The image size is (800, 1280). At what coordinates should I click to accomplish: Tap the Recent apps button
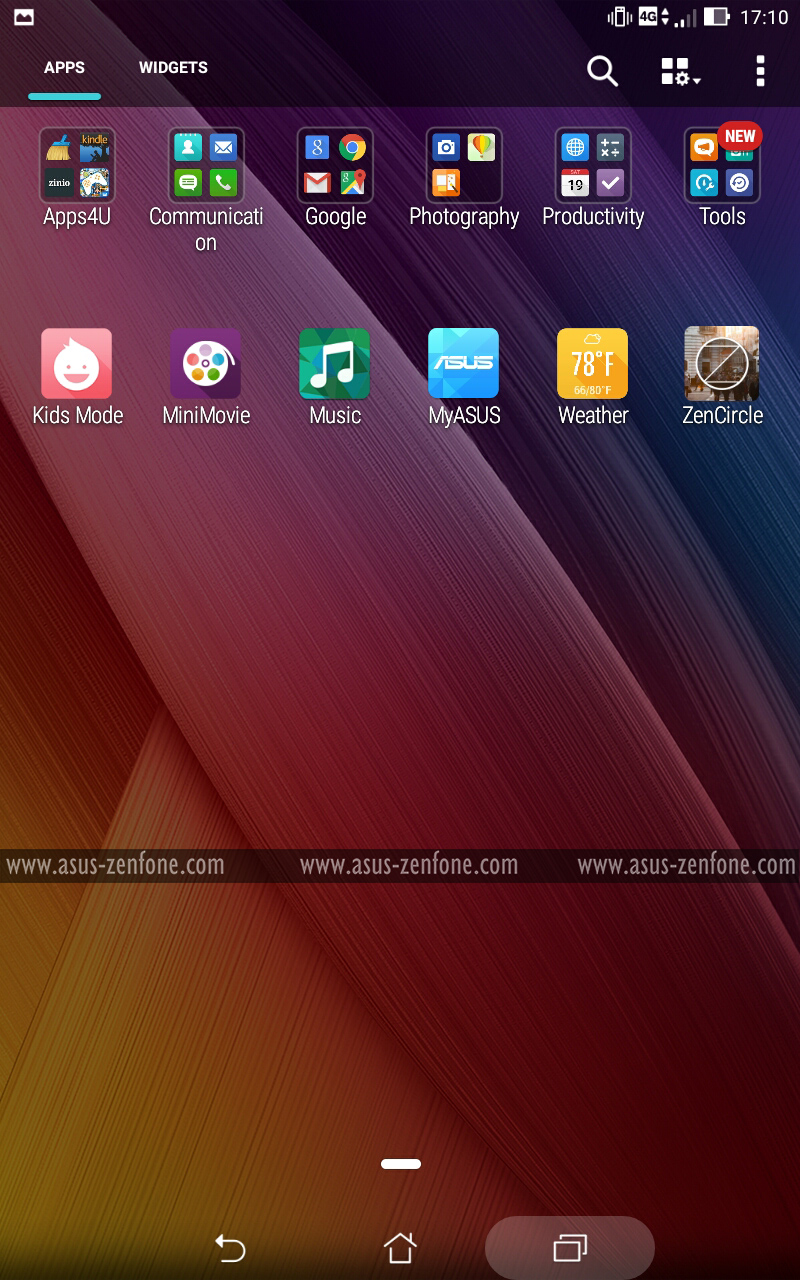click(570, 1247)
